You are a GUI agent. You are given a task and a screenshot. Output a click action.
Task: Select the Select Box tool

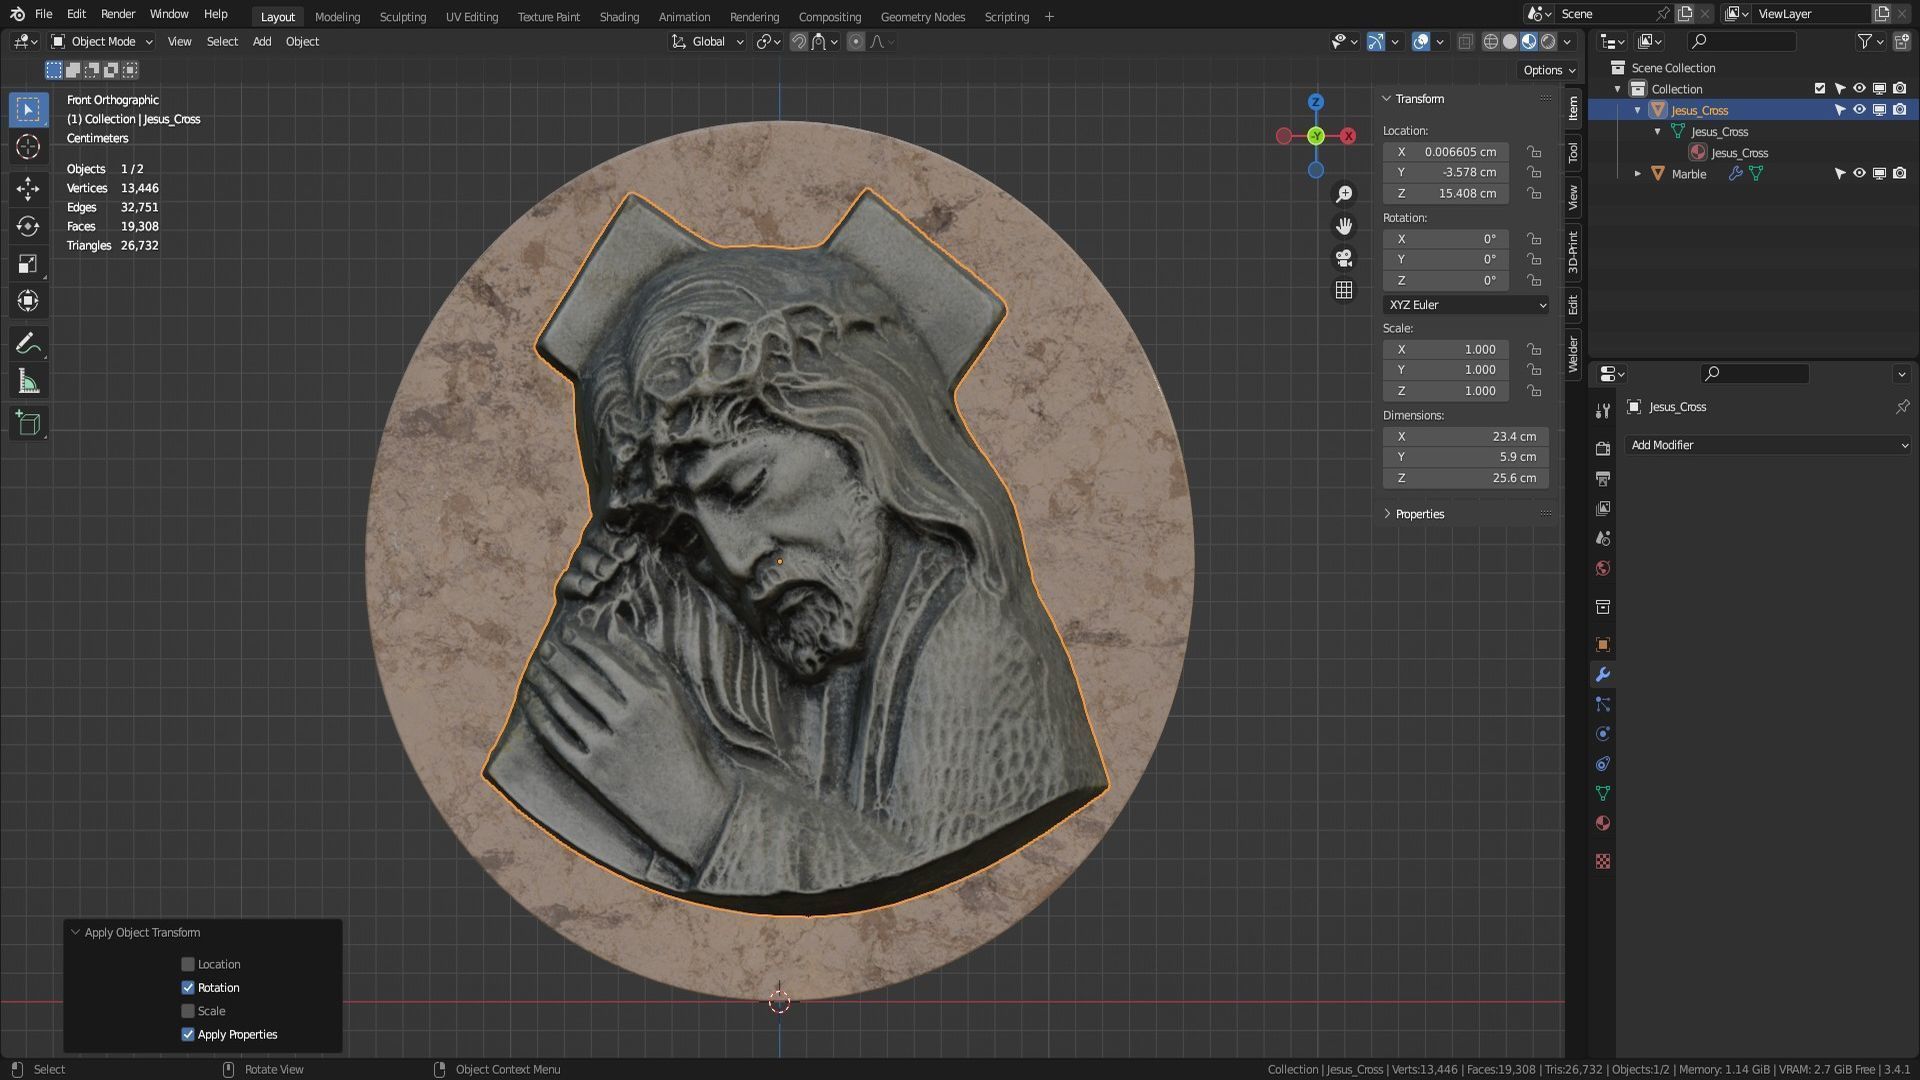[x=28, y=109]
